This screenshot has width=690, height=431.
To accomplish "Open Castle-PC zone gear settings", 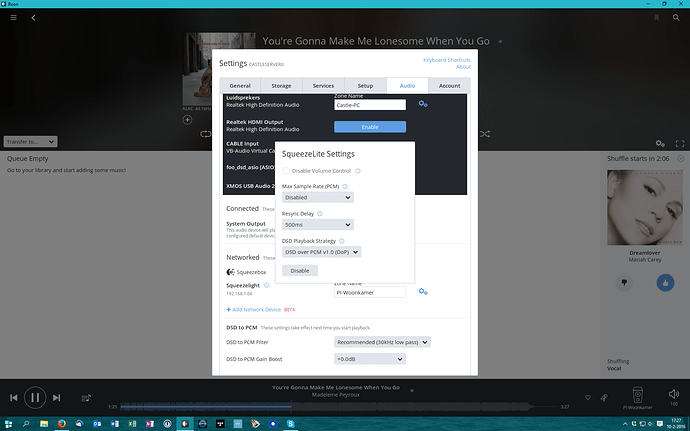I will click(x=423, y=104).
